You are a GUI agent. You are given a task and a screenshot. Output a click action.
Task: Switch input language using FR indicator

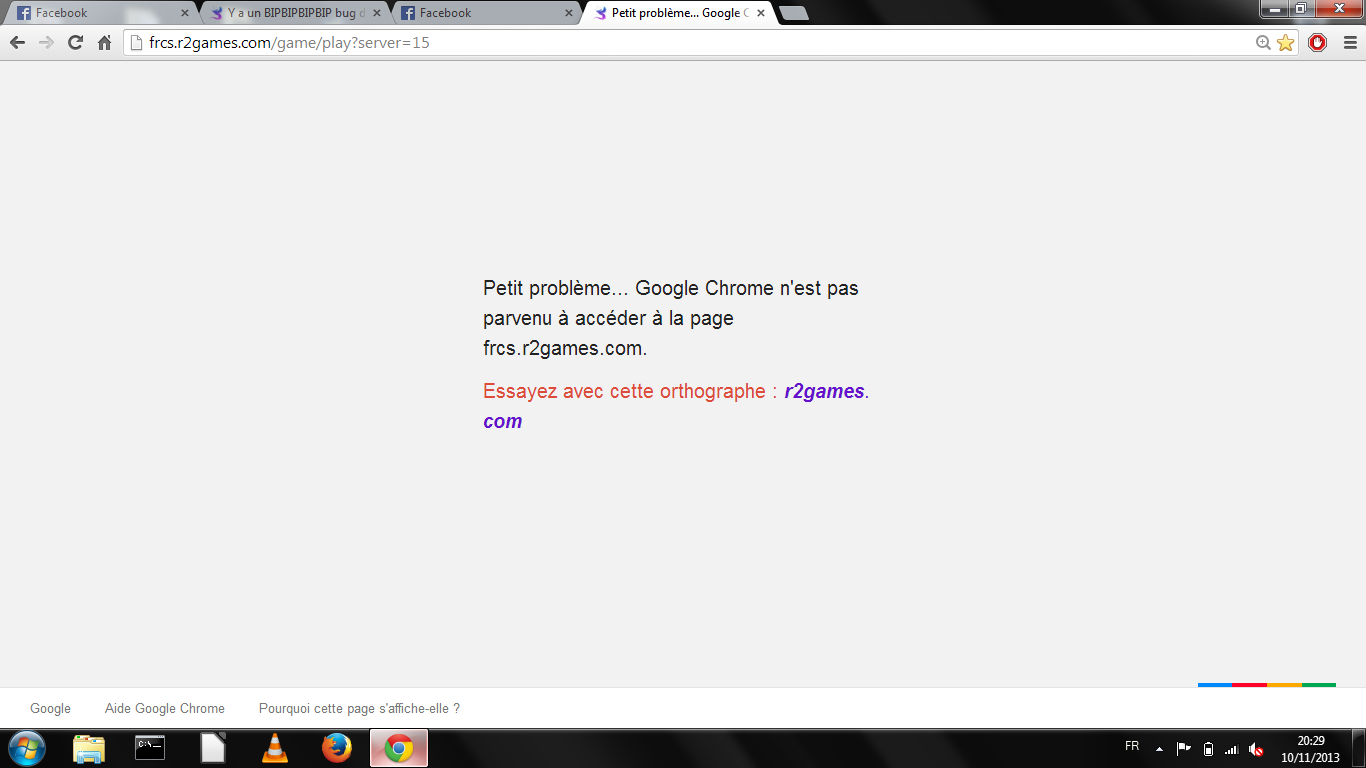1132,747
